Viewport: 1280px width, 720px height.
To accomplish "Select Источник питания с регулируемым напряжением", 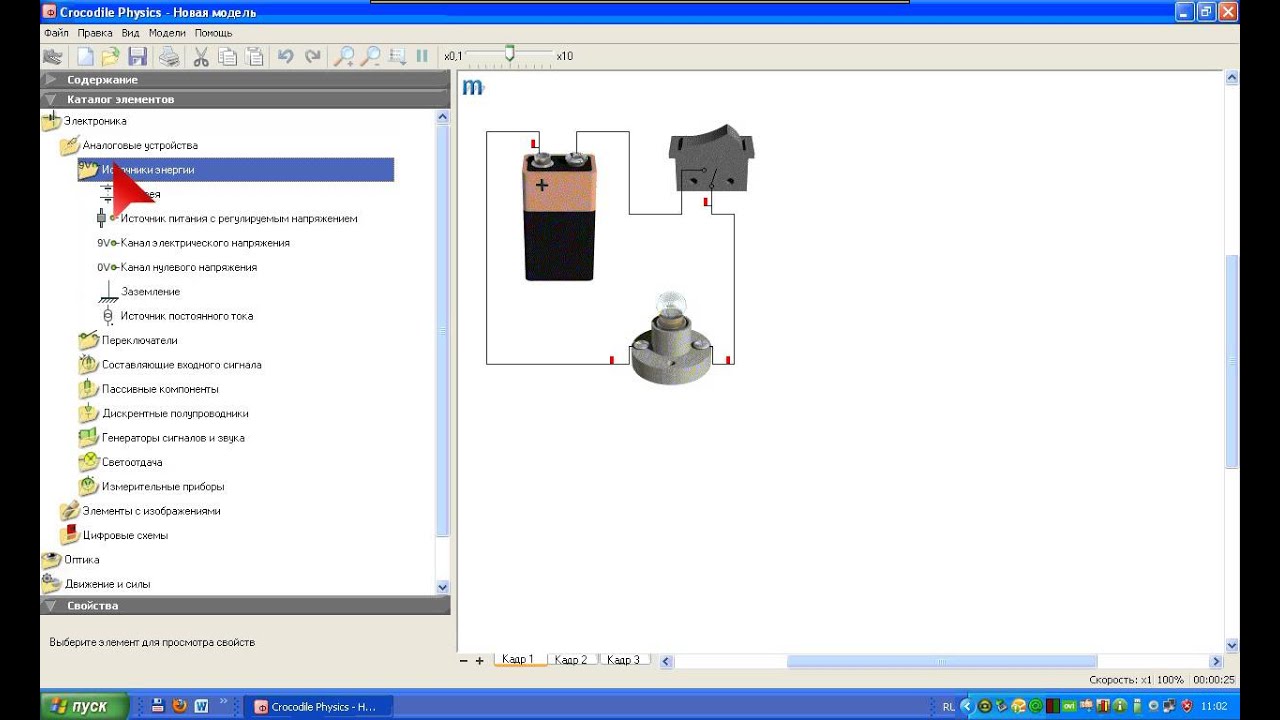I will pos(238,219).
